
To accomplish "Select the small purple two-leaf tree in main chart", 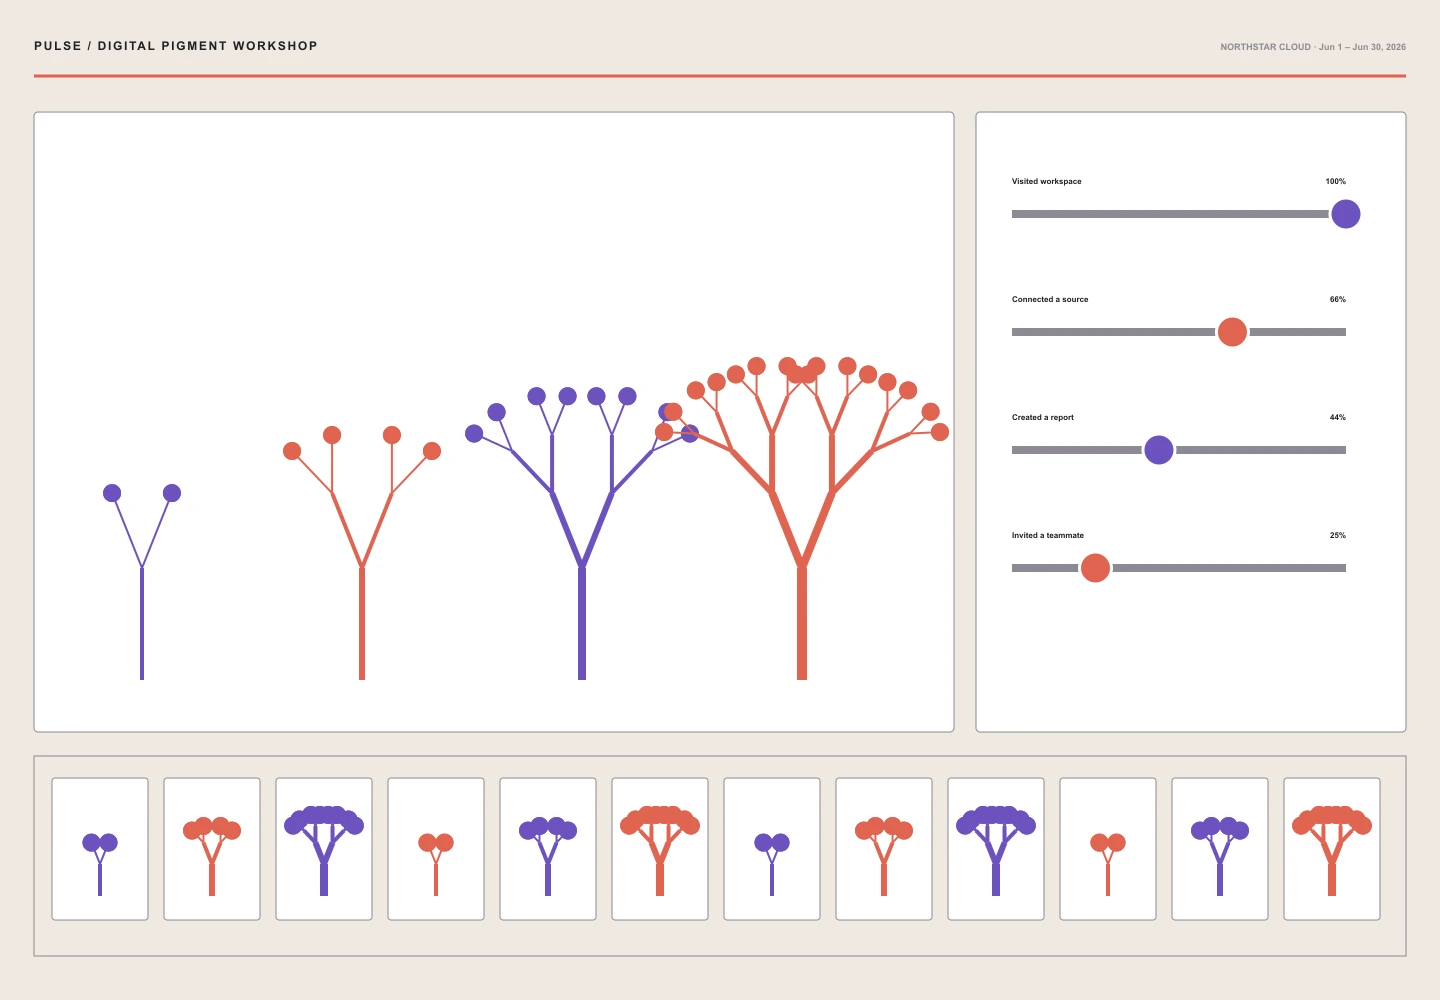I will [x=142, y=582].
